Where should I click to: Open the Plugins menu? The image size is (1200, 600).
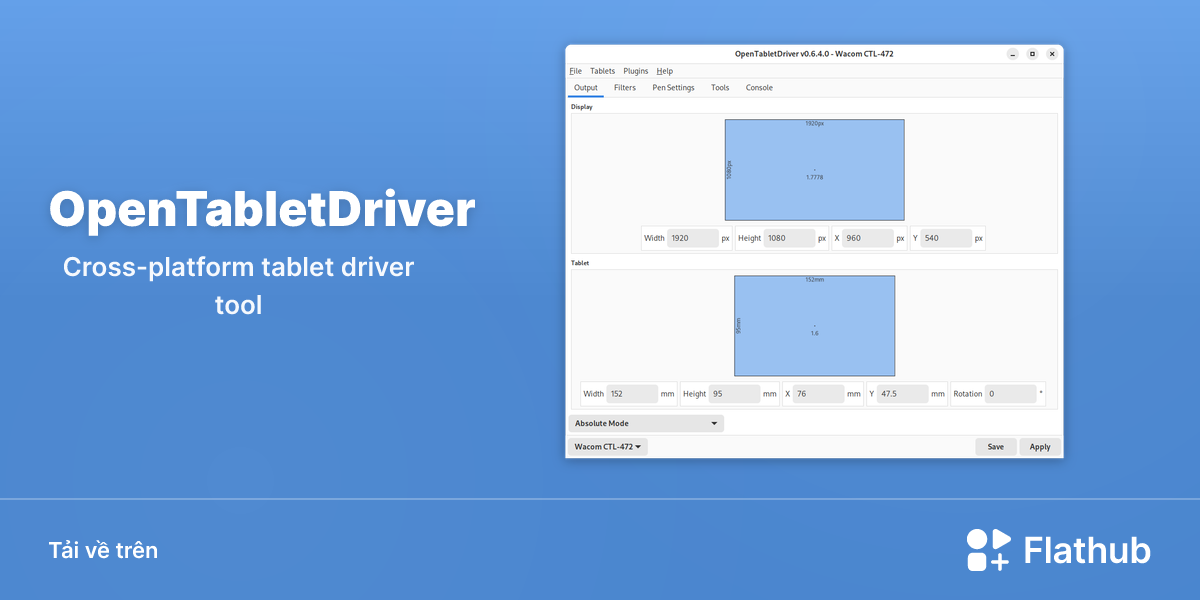pyautogui.click(x=636, y=71)
